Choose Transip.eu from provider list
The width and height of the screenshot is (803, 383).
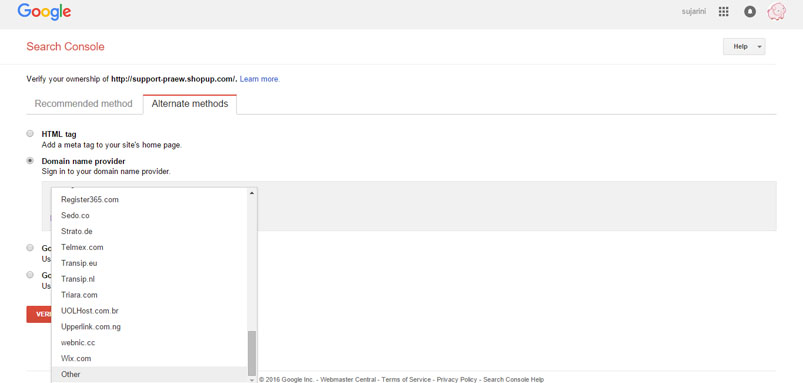150,263
